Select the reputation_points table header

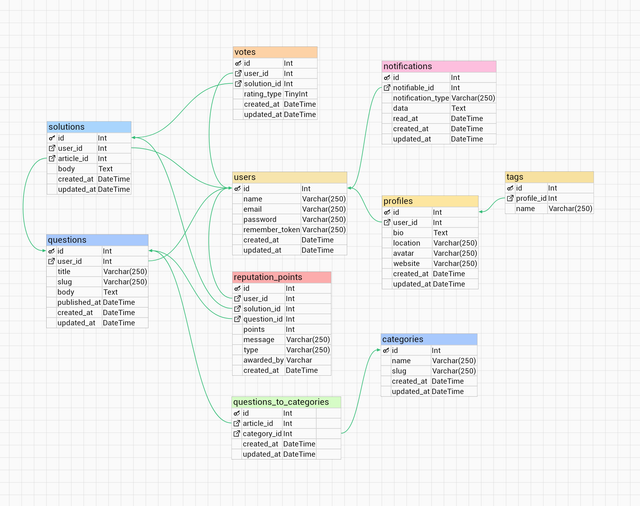click(x=282, y=277)
